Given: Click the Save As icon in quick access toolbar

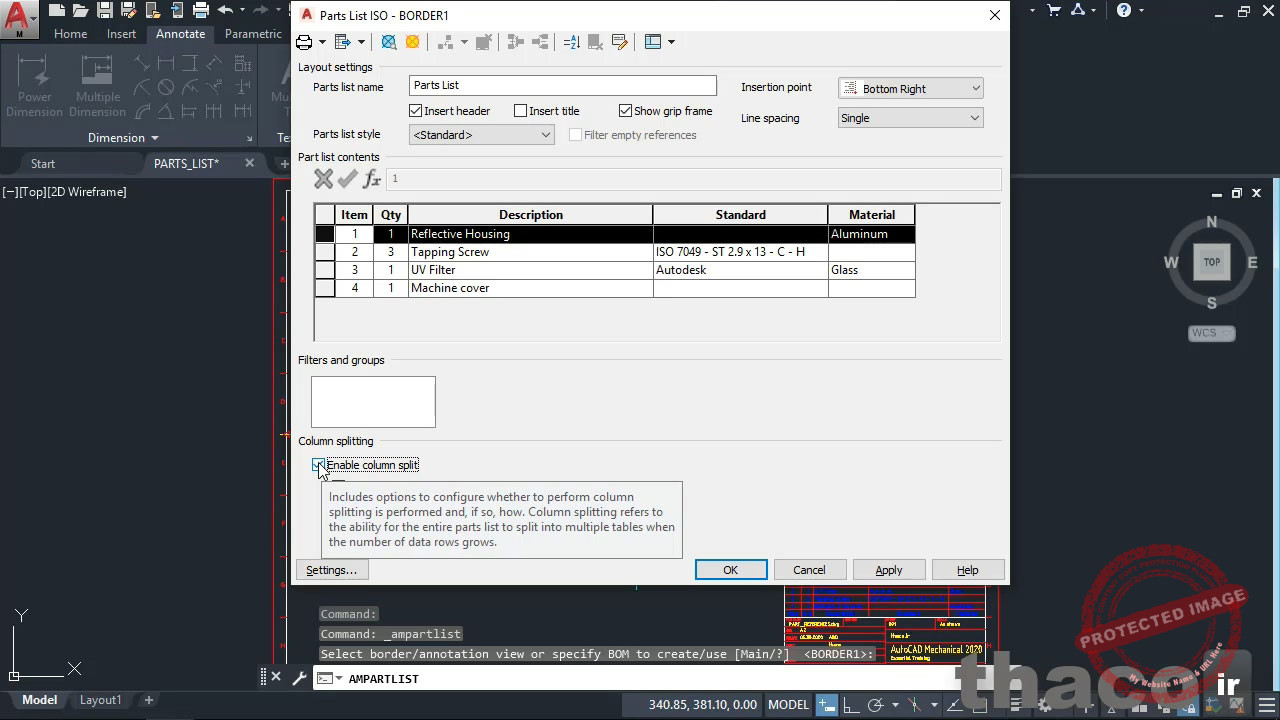Looking at the screenshot, I should pos(128,11).
